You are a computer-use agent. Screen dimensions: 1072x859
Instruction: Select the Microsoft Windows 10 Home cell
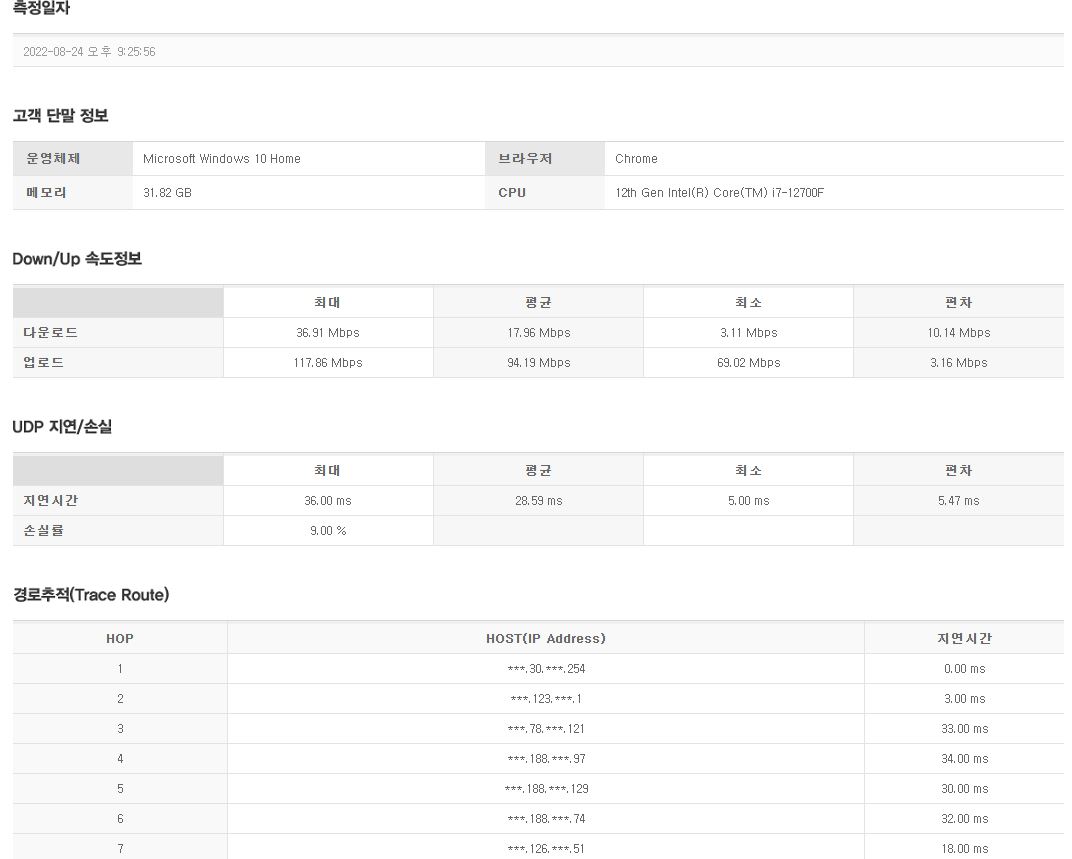point(221,159)
